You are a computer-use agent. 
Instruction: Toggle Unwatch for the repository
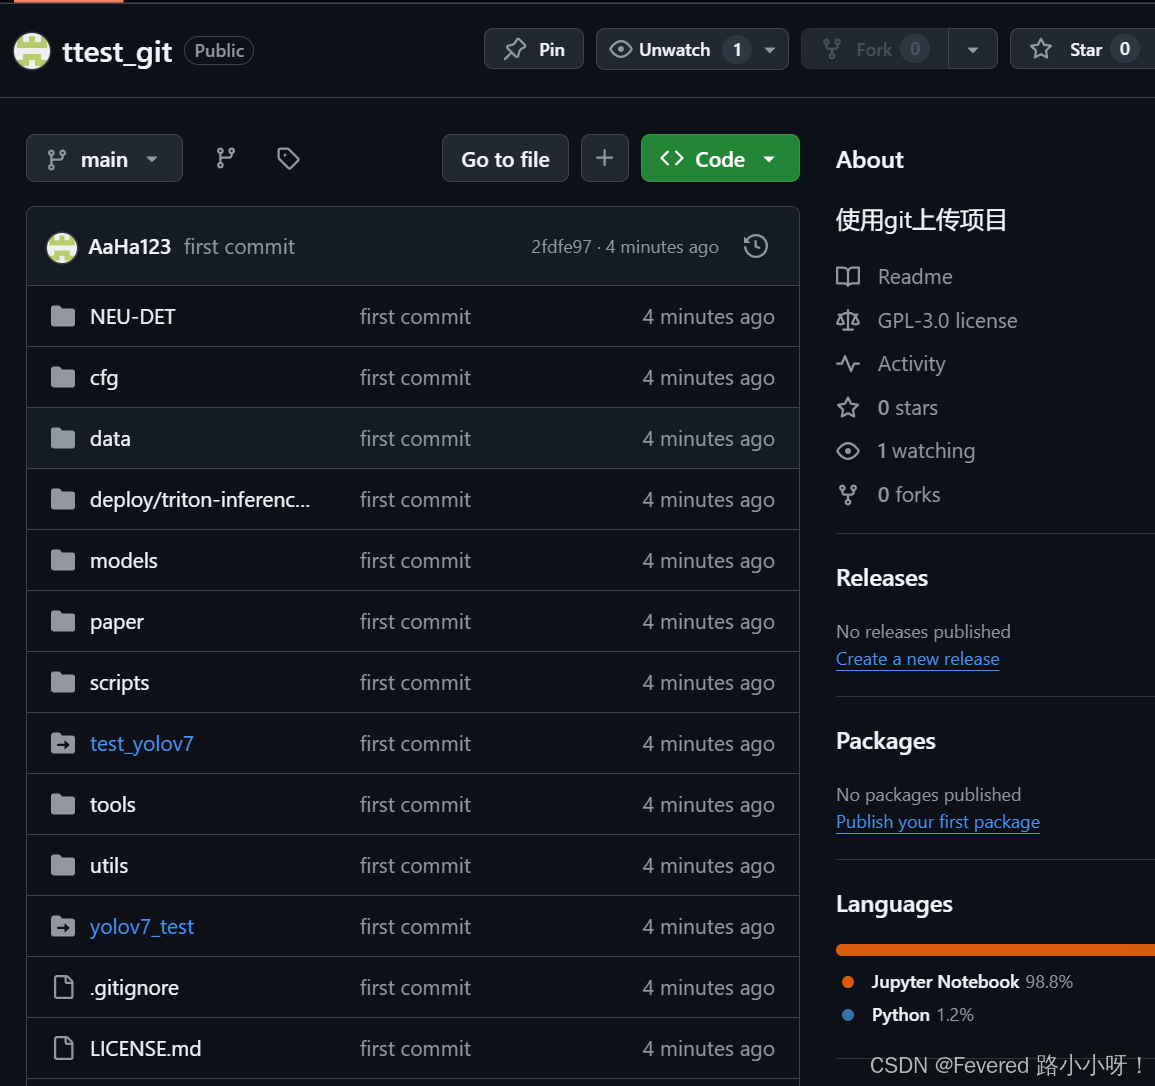click(x=674, y=49)
